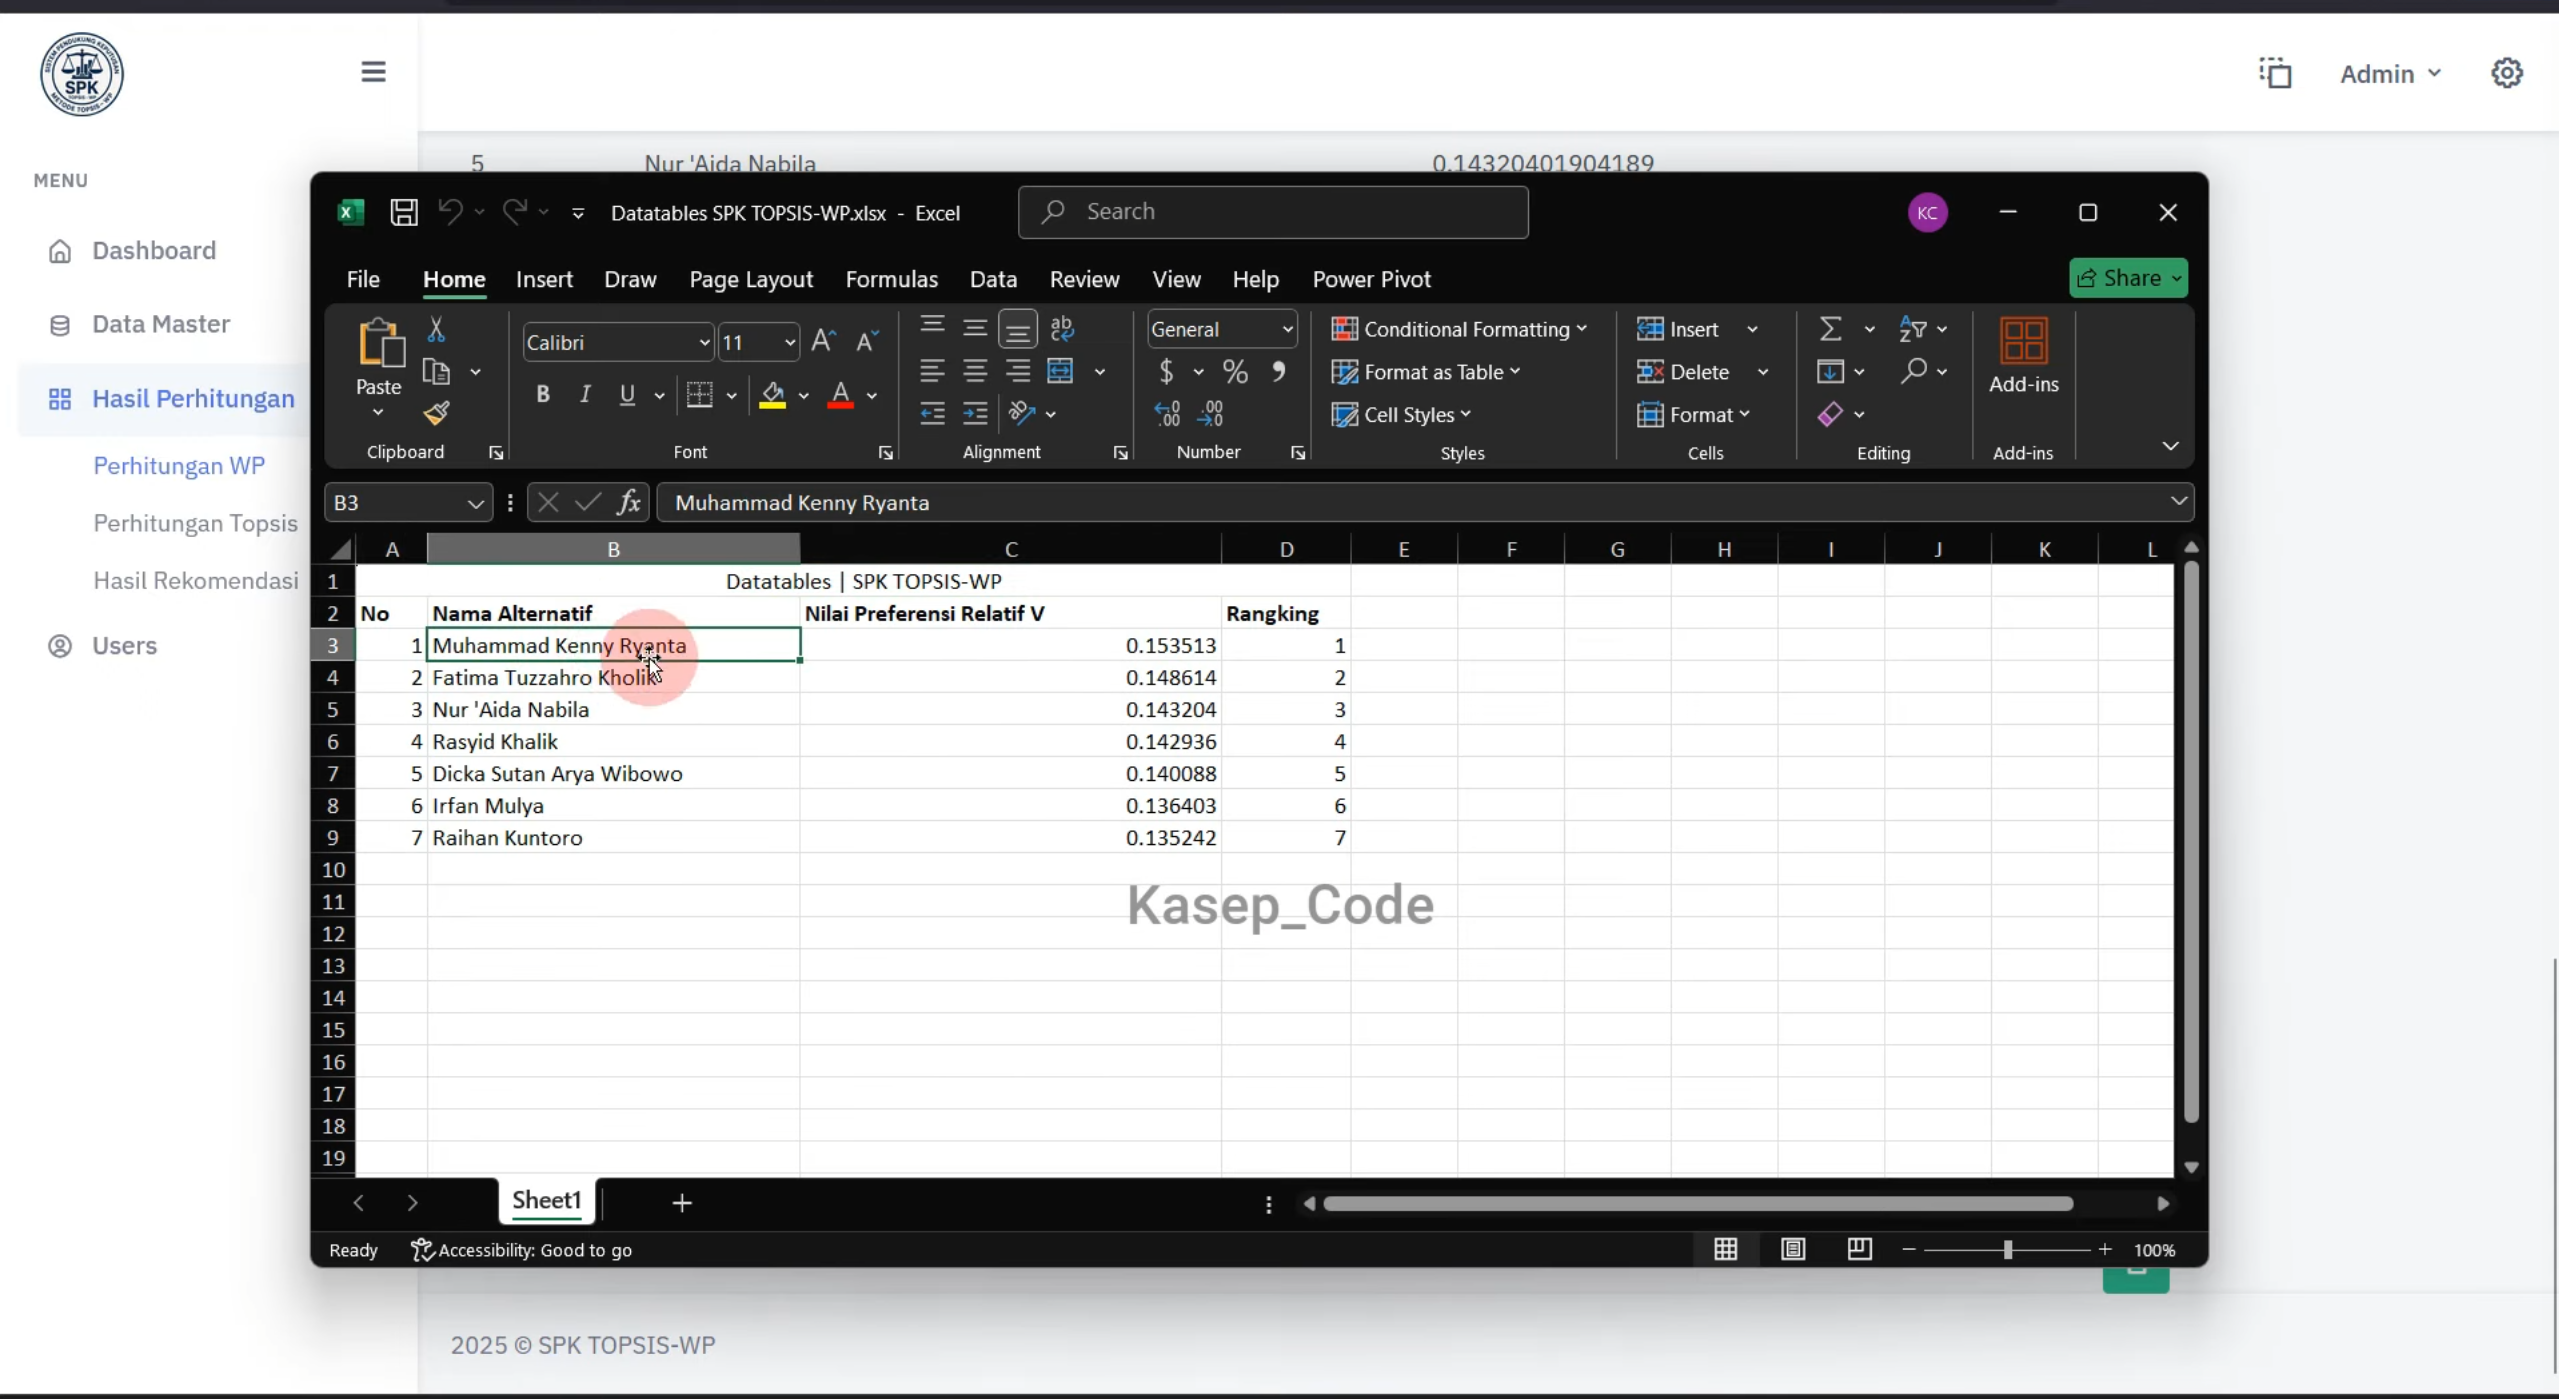The width and height of the screenshot is (2559, 1399).
Task: Toggle Underline formatting
Action: click(627, 395)
